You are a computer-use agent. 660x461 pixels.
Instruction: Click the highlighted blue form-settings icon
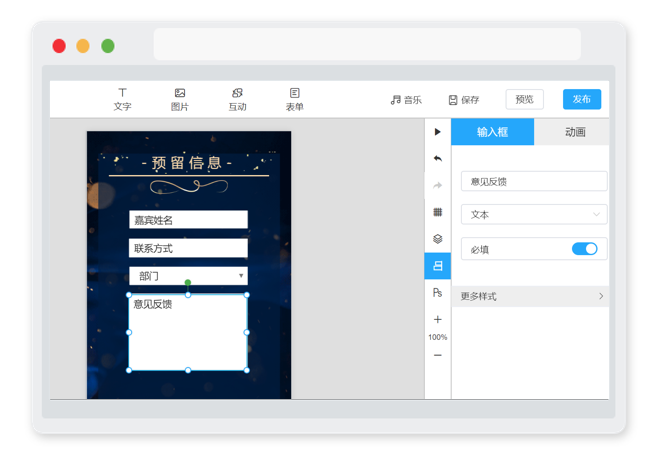438,266
